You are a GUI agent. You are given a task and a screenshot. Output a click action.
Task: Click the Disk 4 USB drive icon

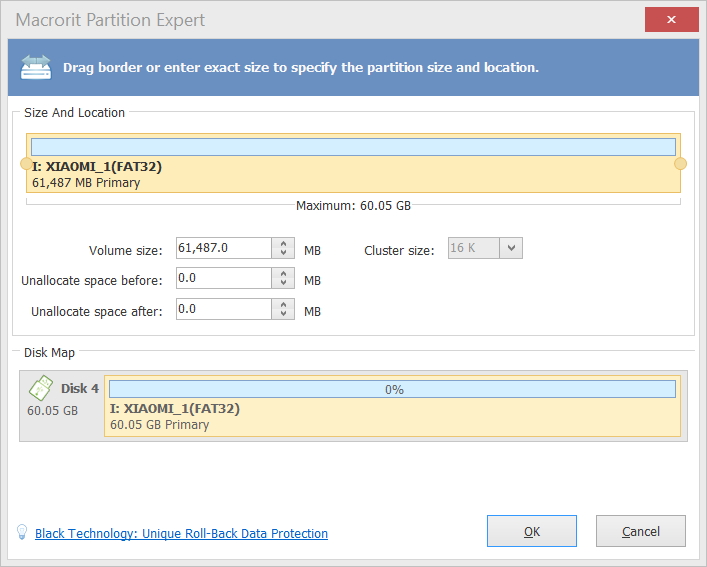click(x=41, y=388)
